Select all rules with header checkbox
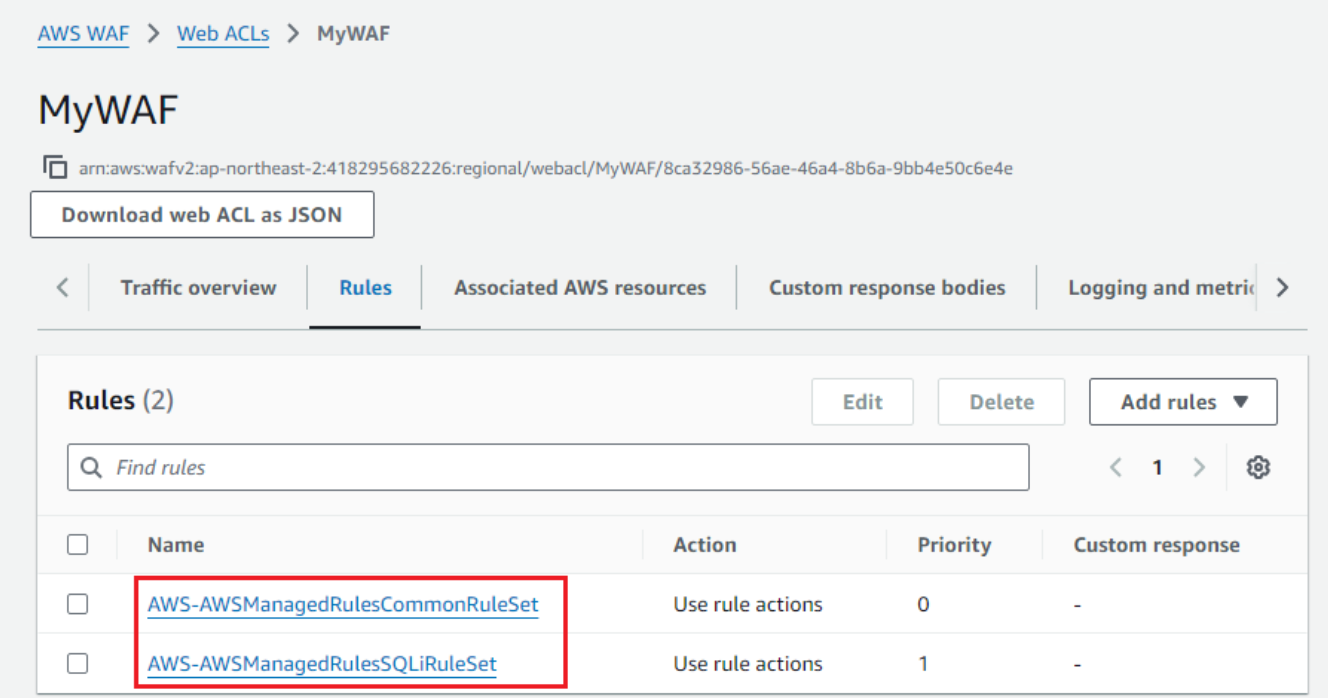1328x698 pixels. 77,545
